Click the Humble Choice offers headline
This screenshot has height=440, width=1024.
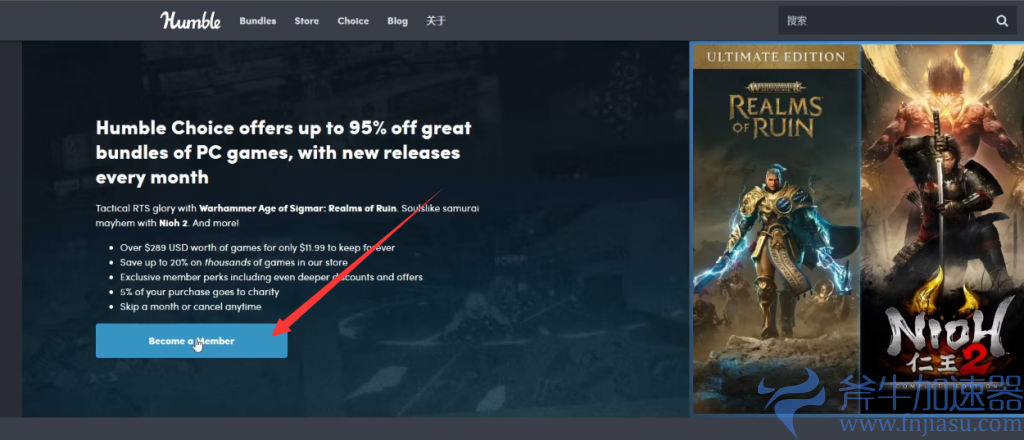(x=283, y=152)
